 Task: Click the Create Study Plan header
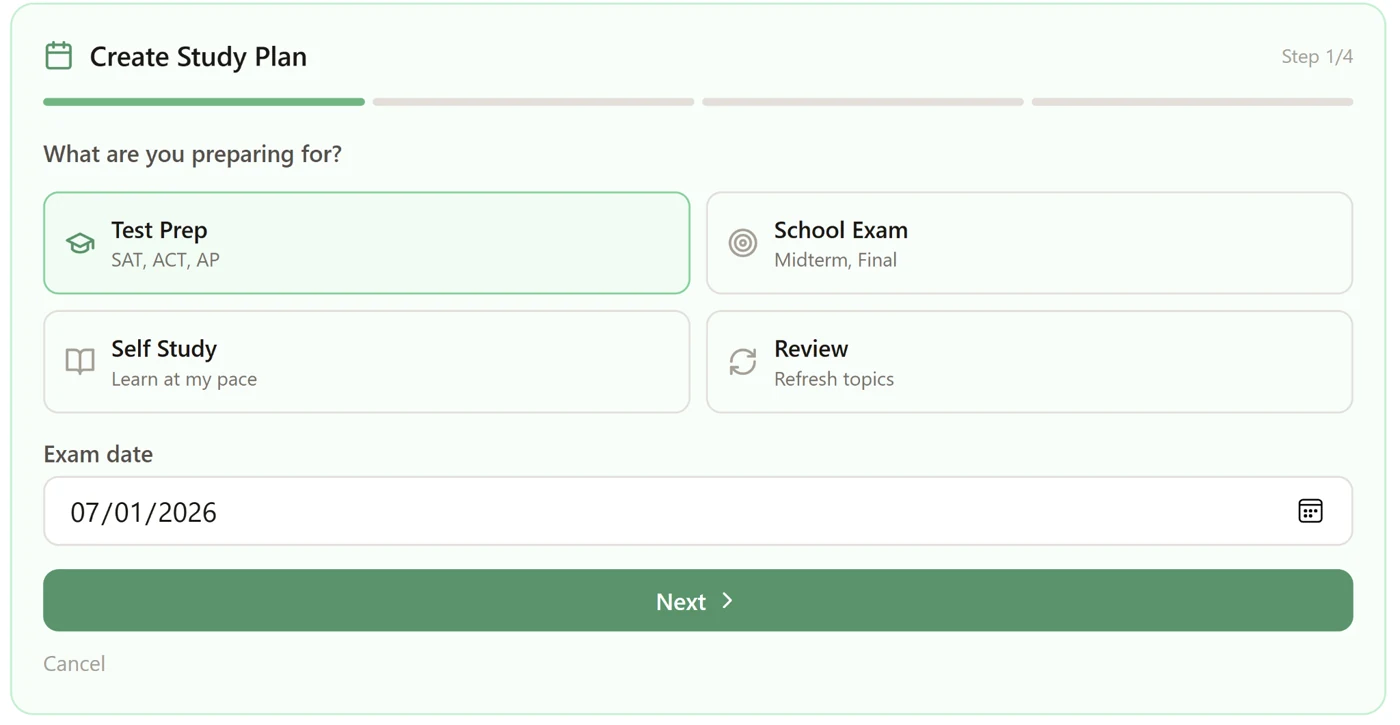point(198,56)
